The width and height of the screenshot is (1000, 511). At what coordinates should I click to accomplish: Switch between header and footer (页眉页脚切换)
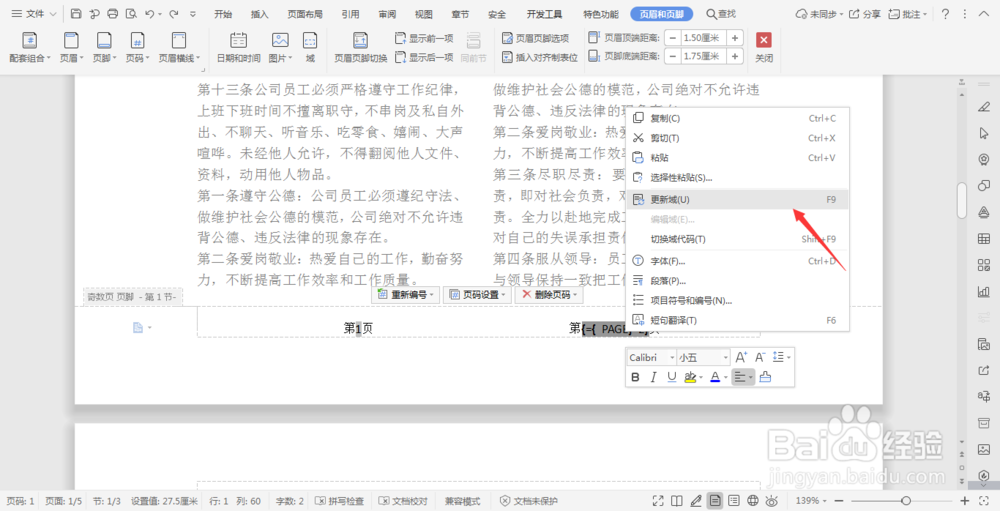tap(360, 47)
